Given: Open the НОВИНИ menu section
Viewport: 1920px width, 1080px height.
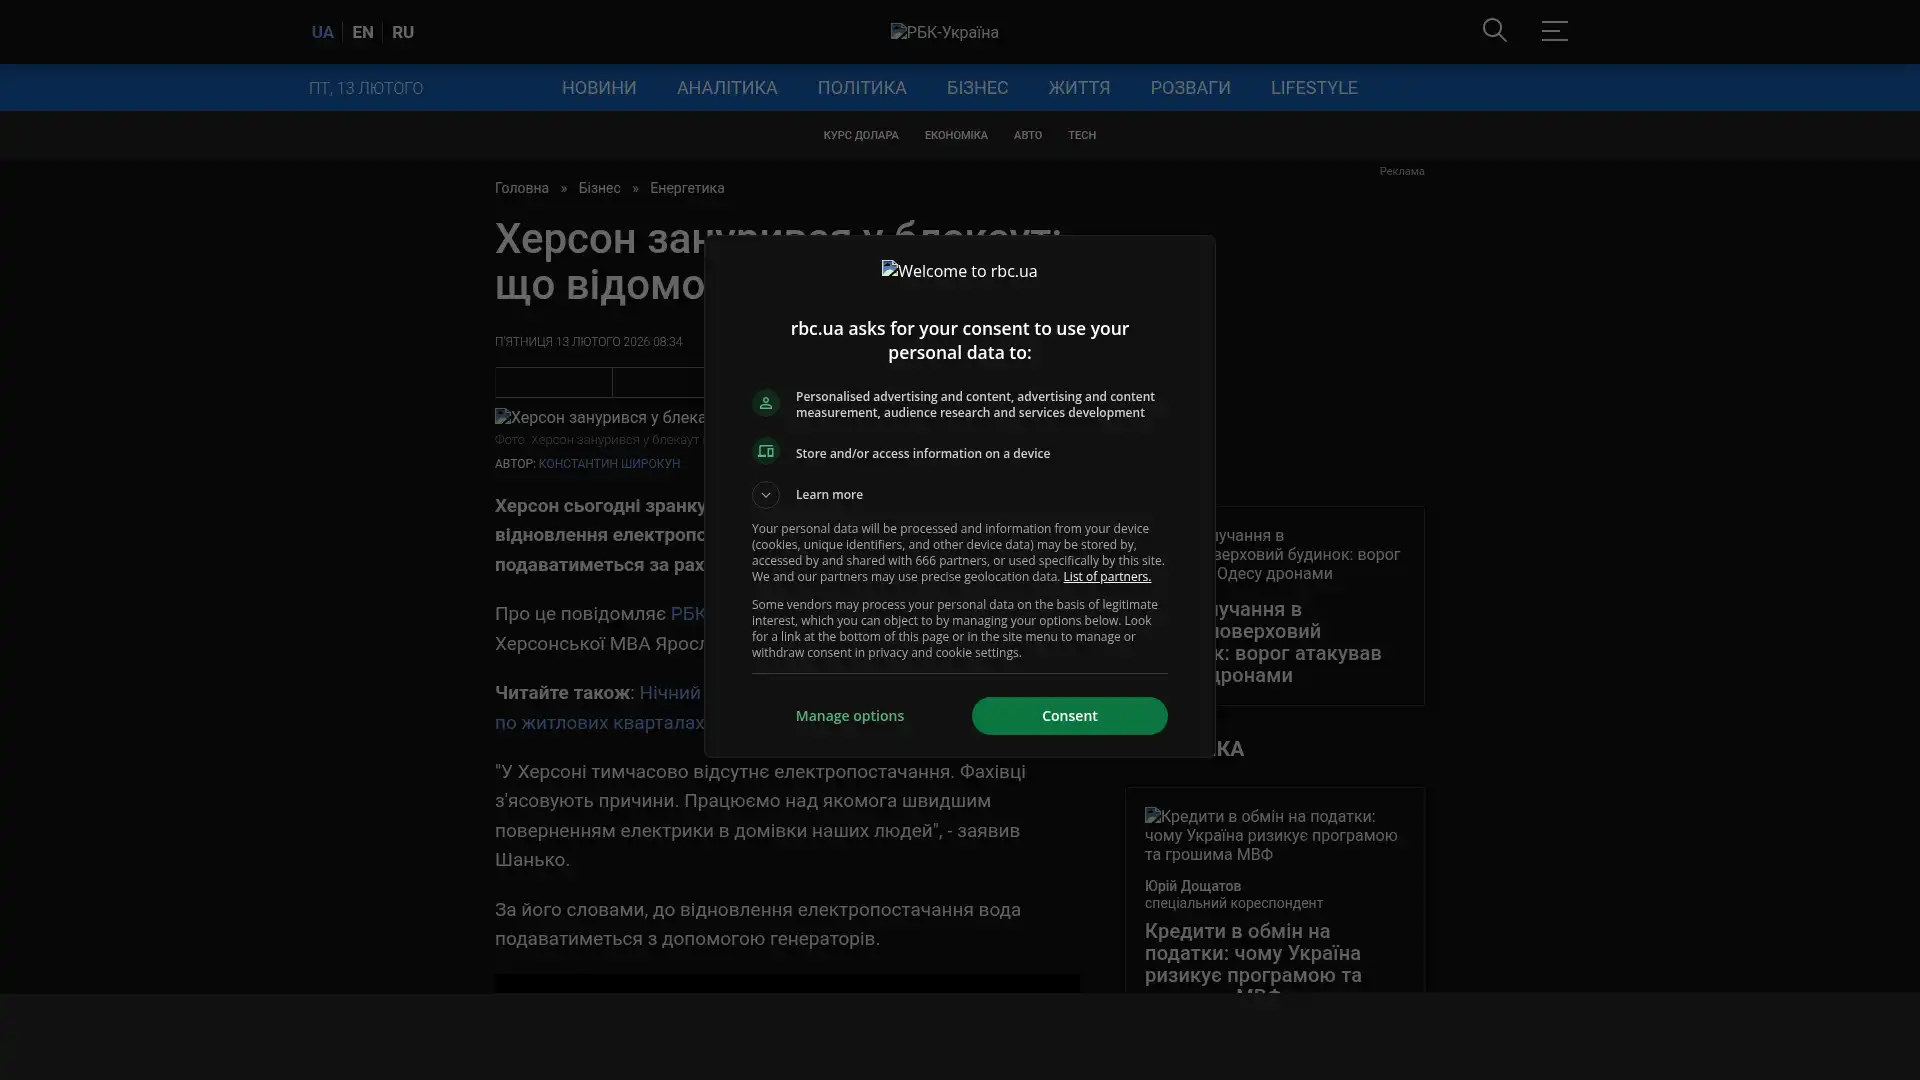Looking at the screenshot, I should [598, 88].
